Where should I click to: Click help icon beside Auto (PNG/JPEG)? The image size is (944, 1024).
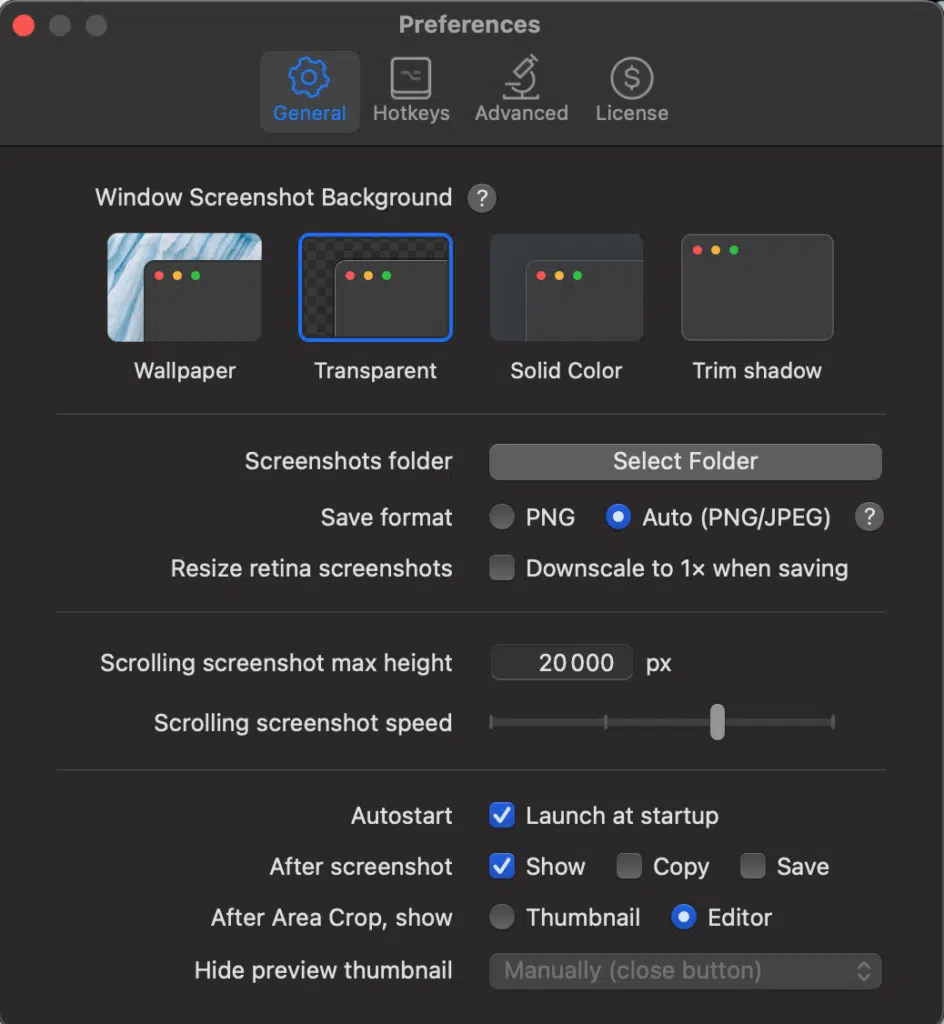(869, 517)
